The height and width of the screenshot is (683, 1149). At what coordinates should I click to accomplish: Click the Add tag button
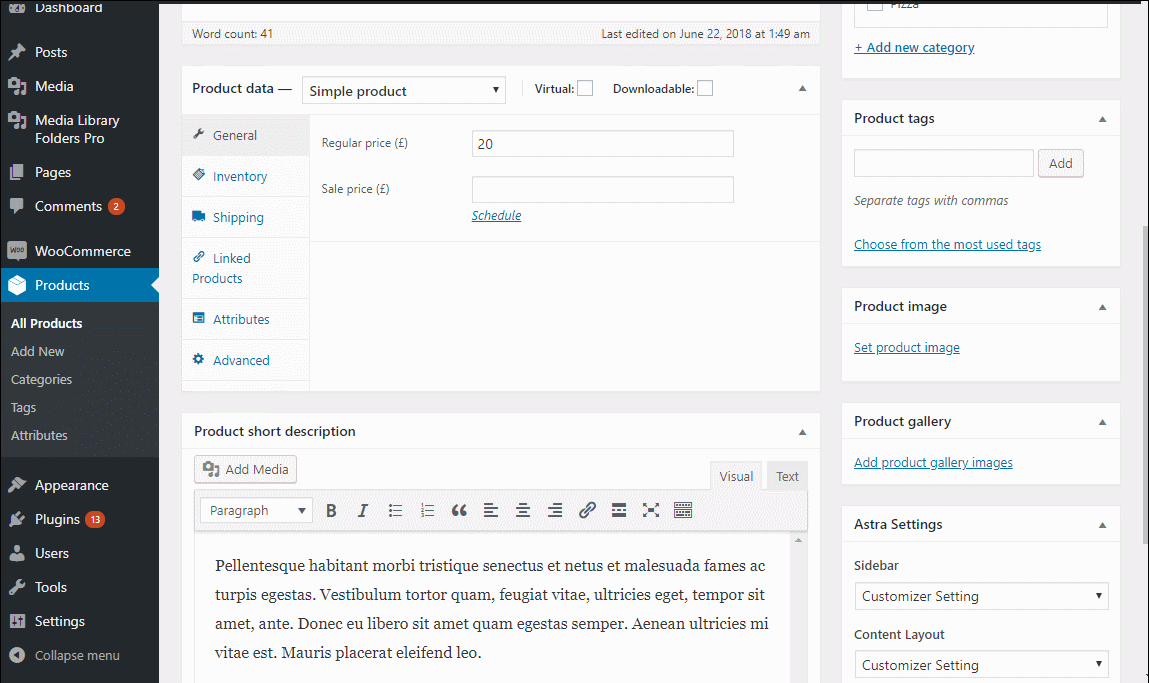click(1060, 163)
